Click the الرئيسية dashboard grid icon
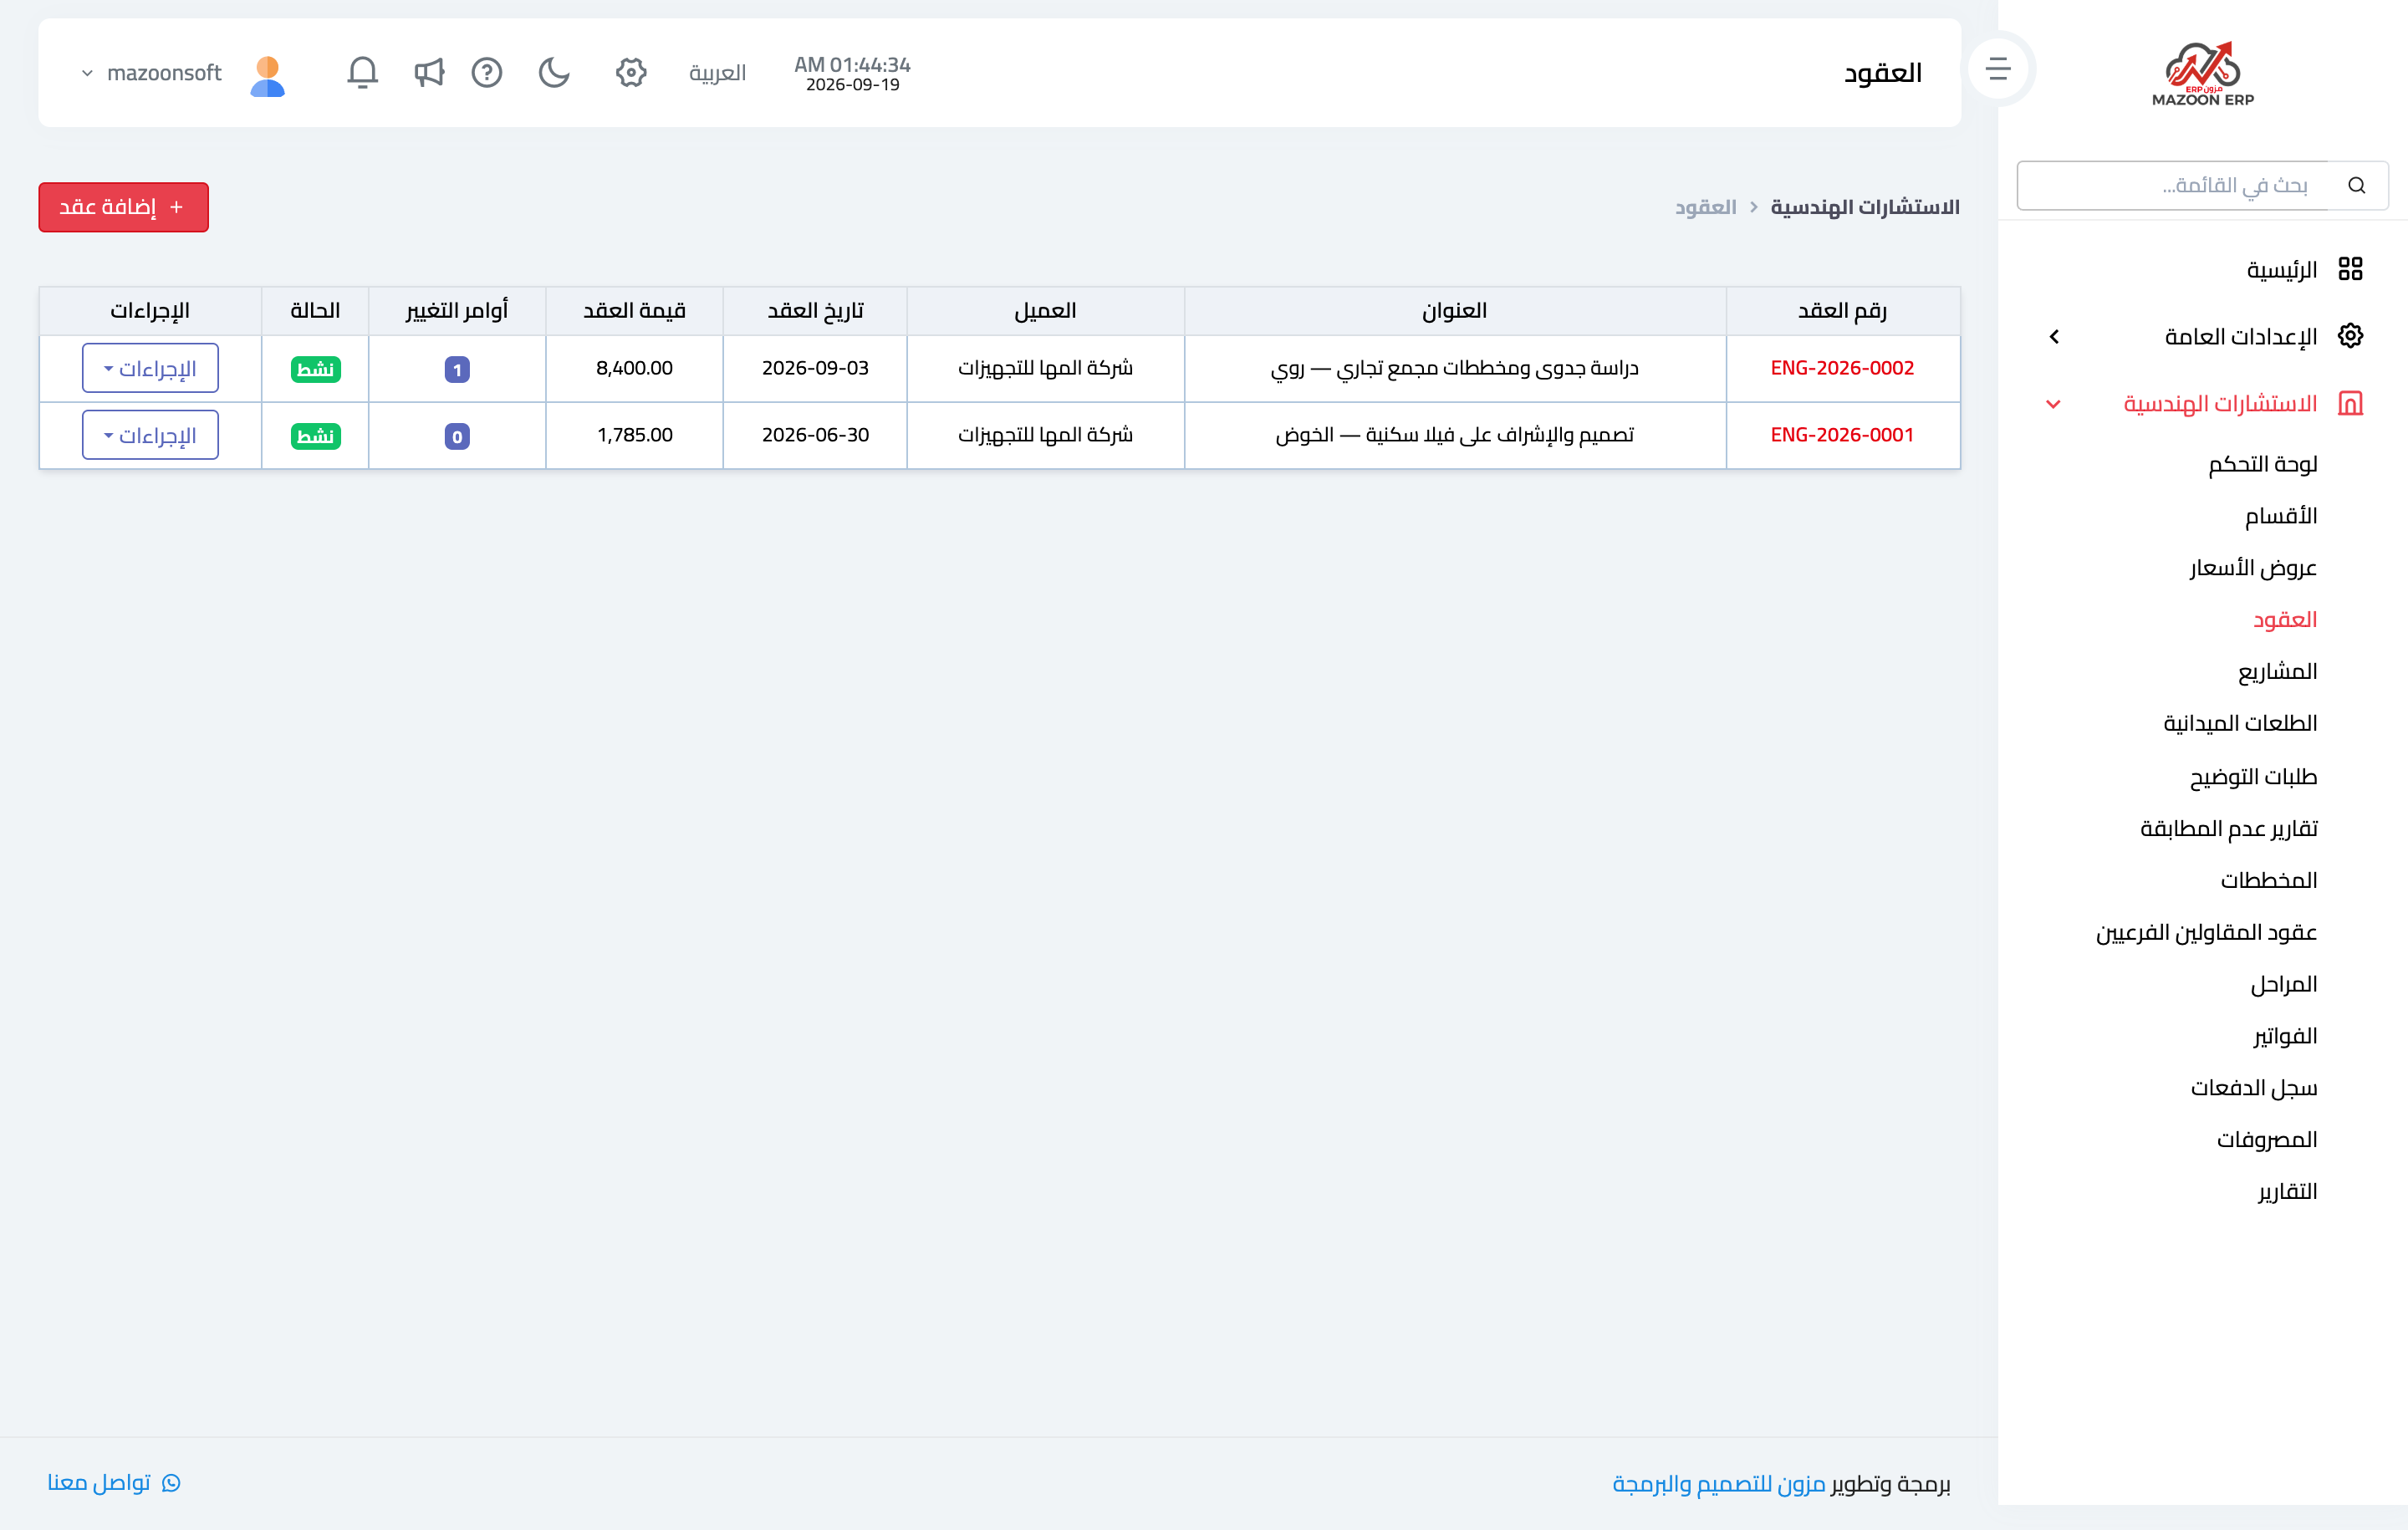Viewport: 2408px width, 1530px height. [x=2350, y=269]
